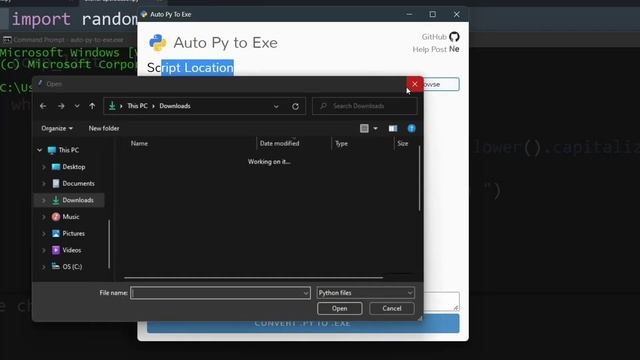Expand the Pictures tree node
Image resolution: width=640 pixels, height=360 pixels.
pos(44,233)
